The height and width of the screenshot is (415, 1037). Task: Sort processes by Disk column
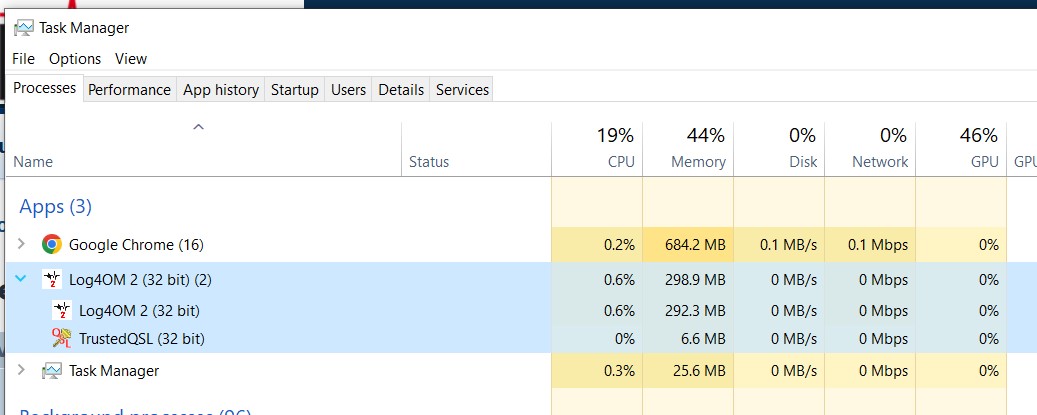click(779, 149)
